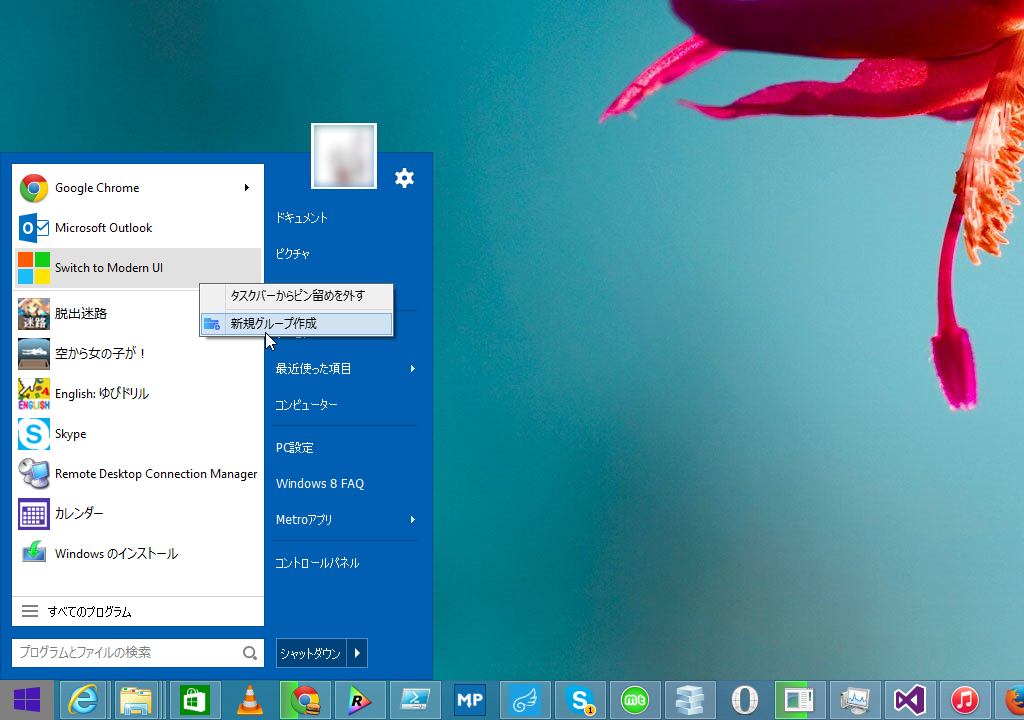The height and width of the screenshot is (720, 1024).
Task: Click the シャットダウン button
Action: click(312, 653)
